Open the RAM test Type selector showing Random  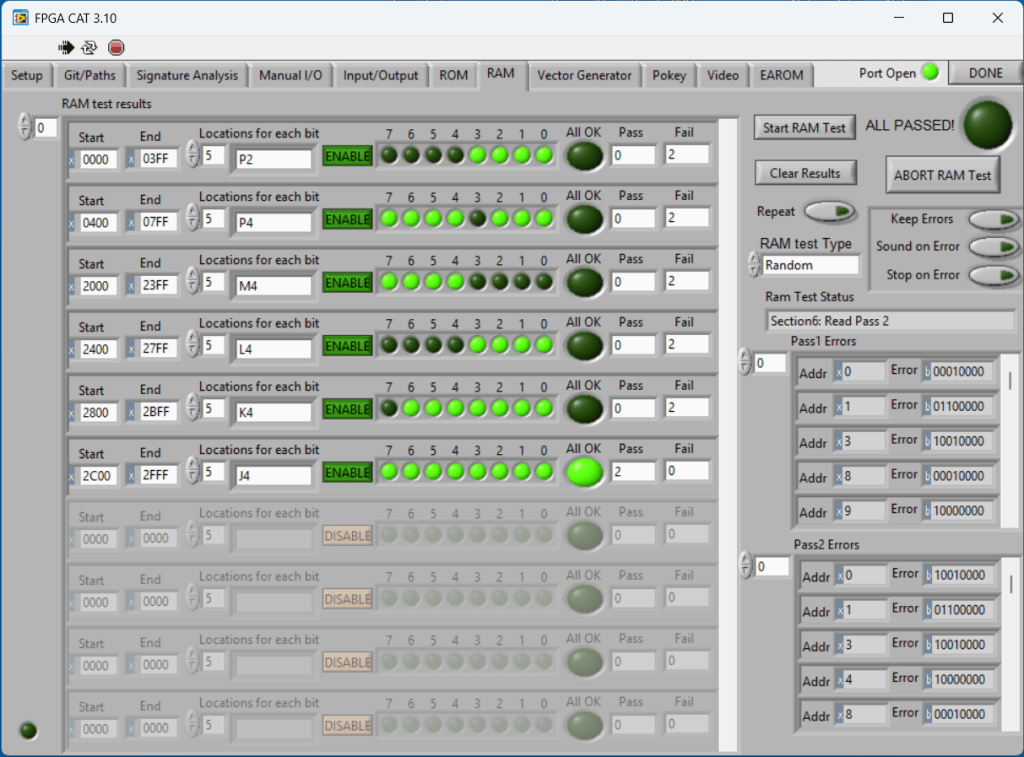[x=809, y=265]
